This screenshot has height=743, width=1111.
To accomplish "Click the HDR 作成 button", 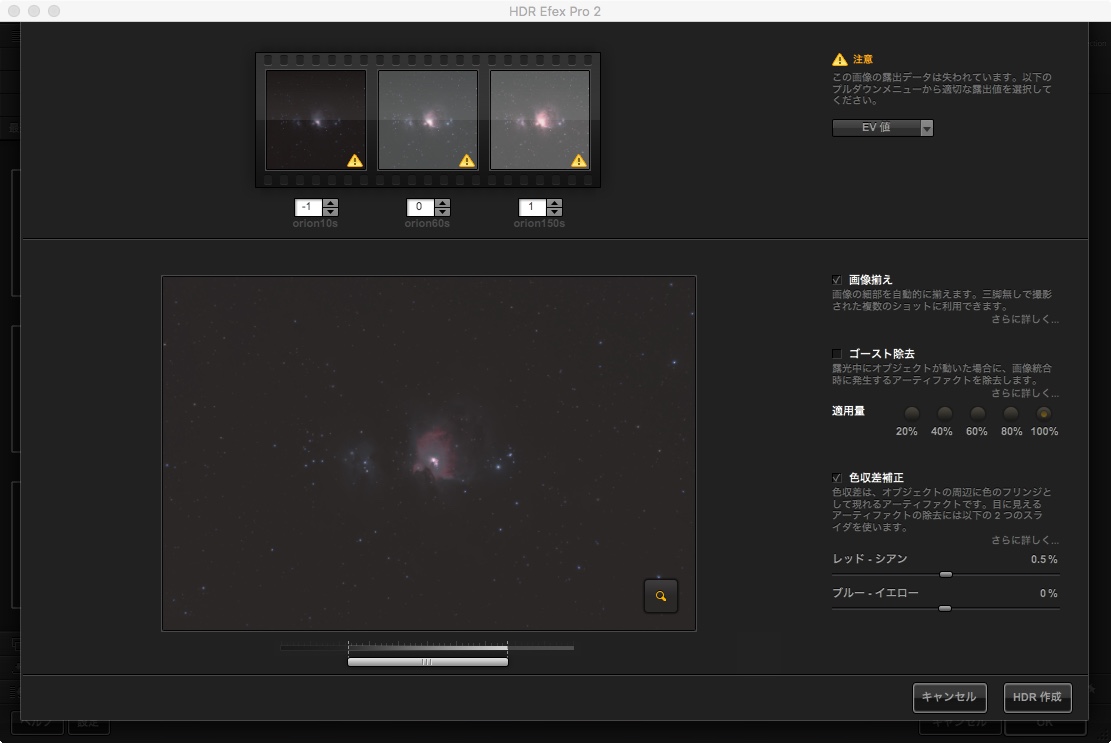I will pos(1037,697).
